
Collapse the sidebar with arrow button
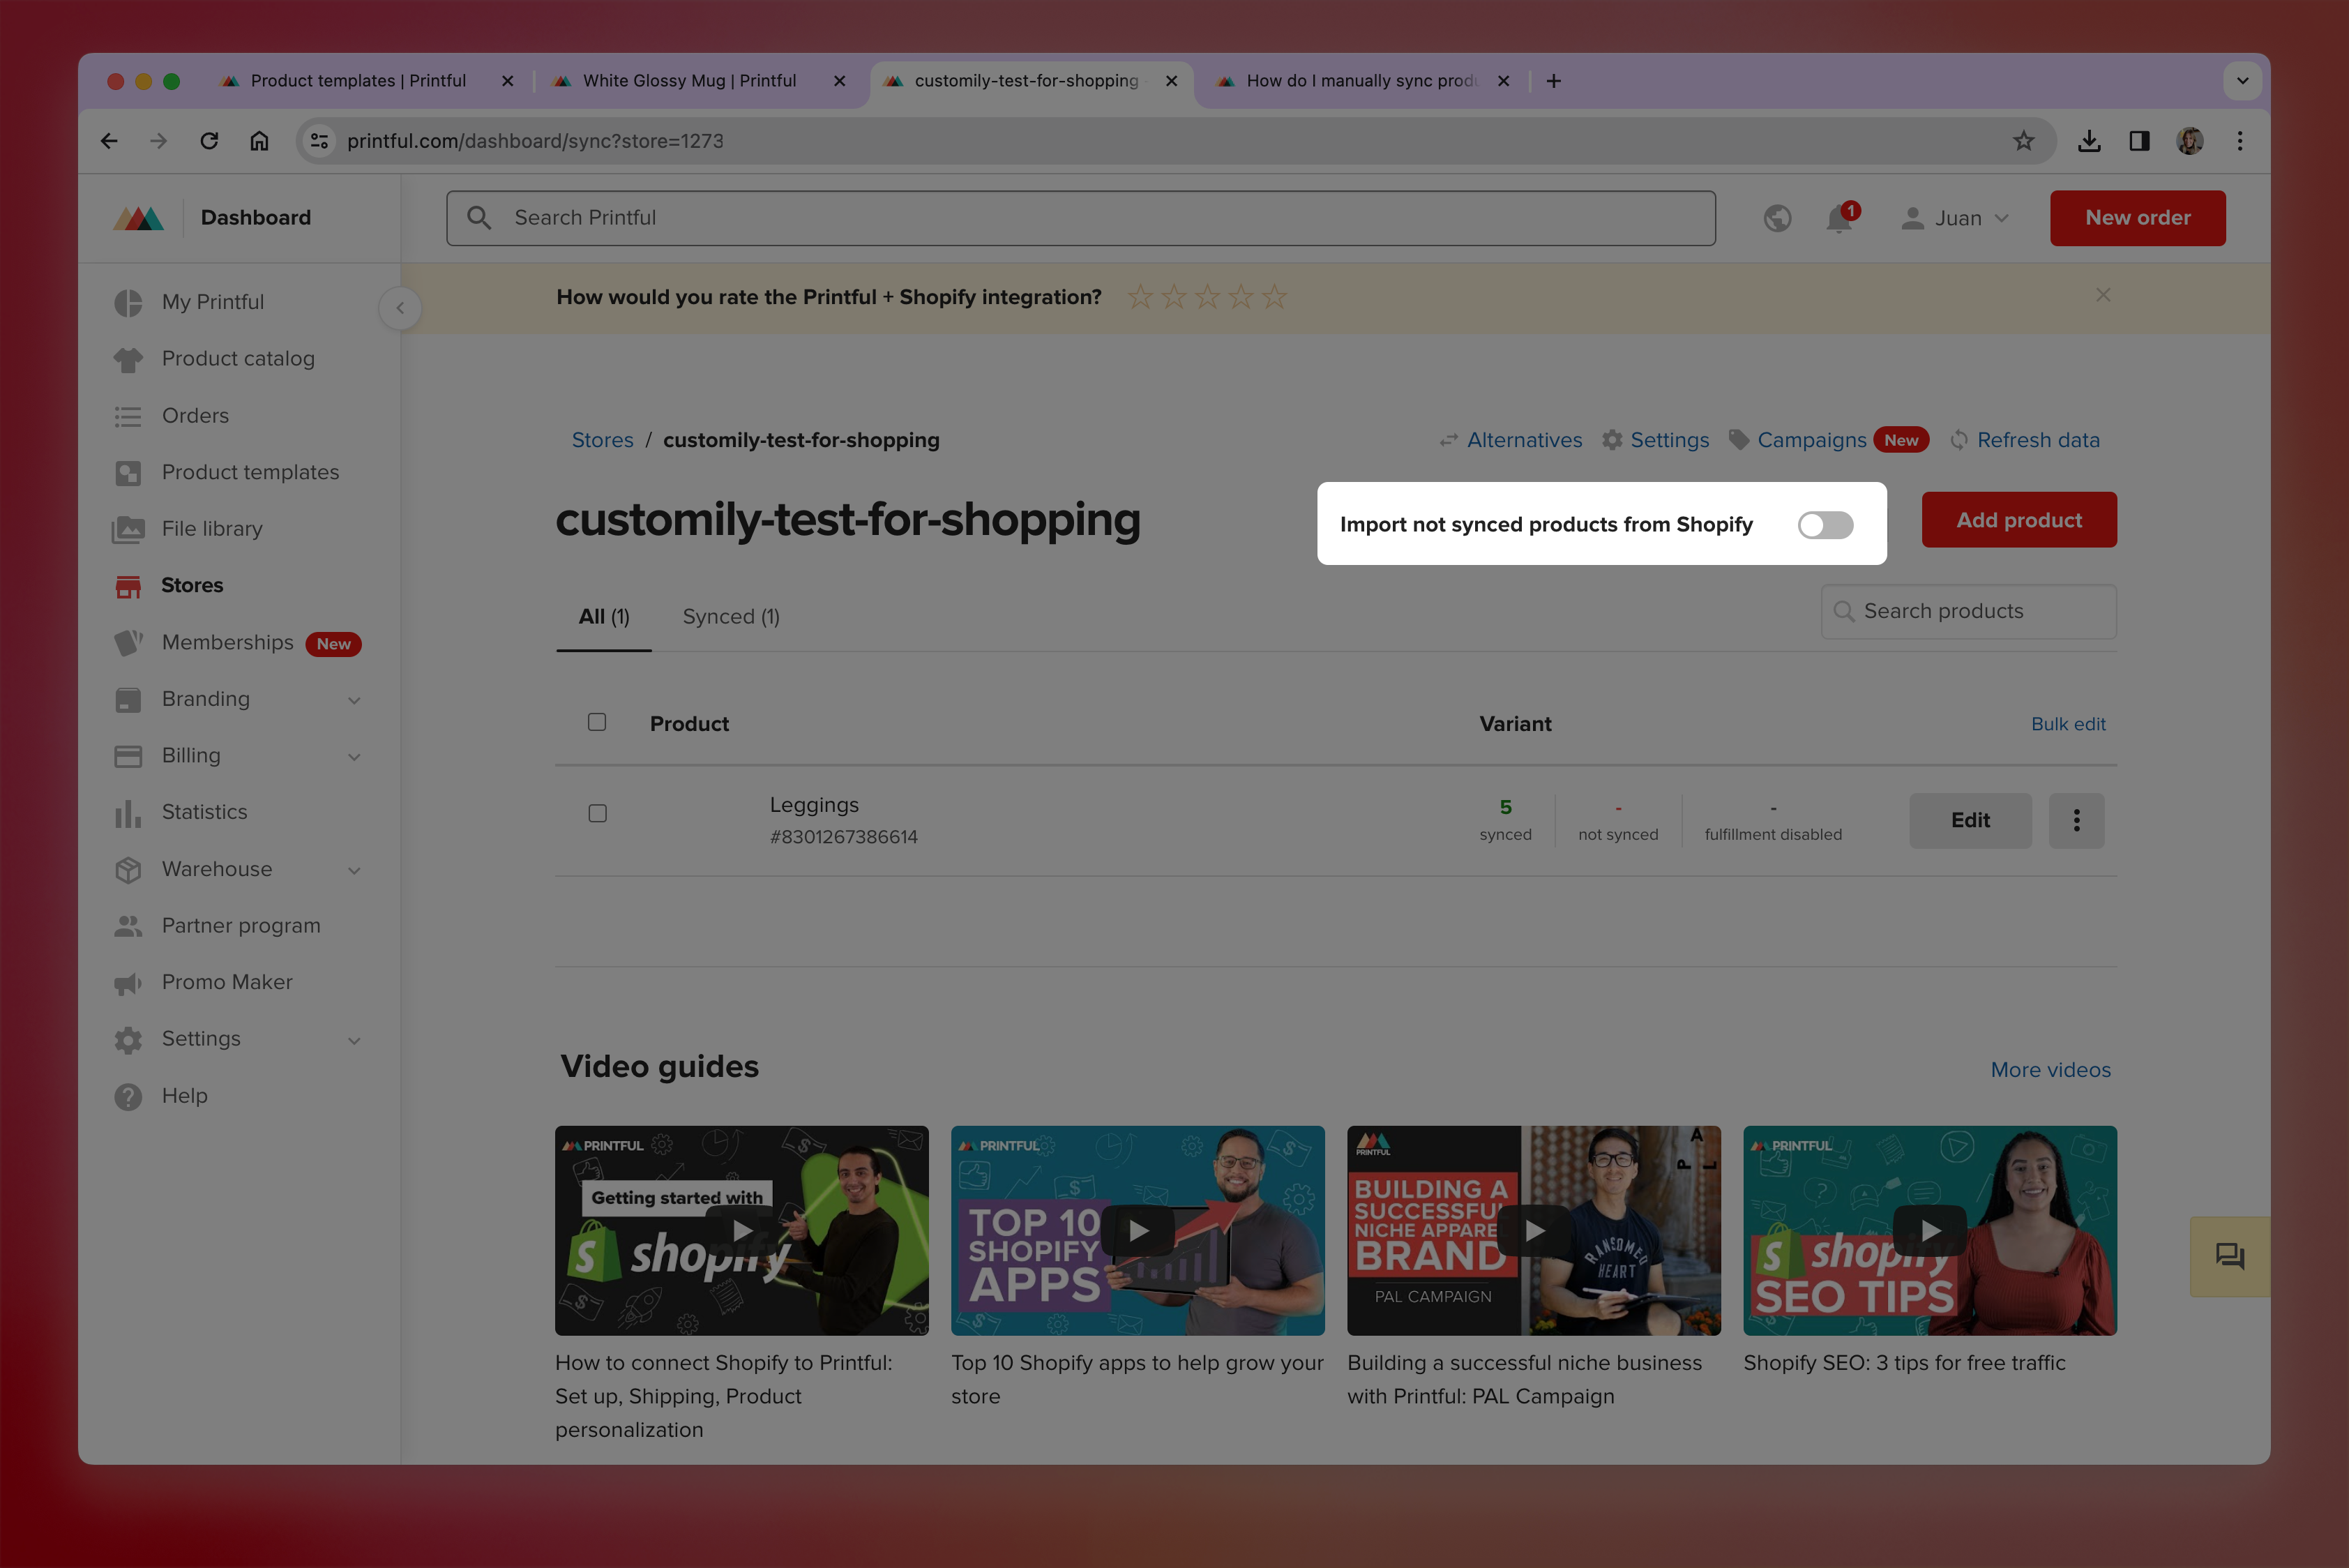click(x=400, y=308)
